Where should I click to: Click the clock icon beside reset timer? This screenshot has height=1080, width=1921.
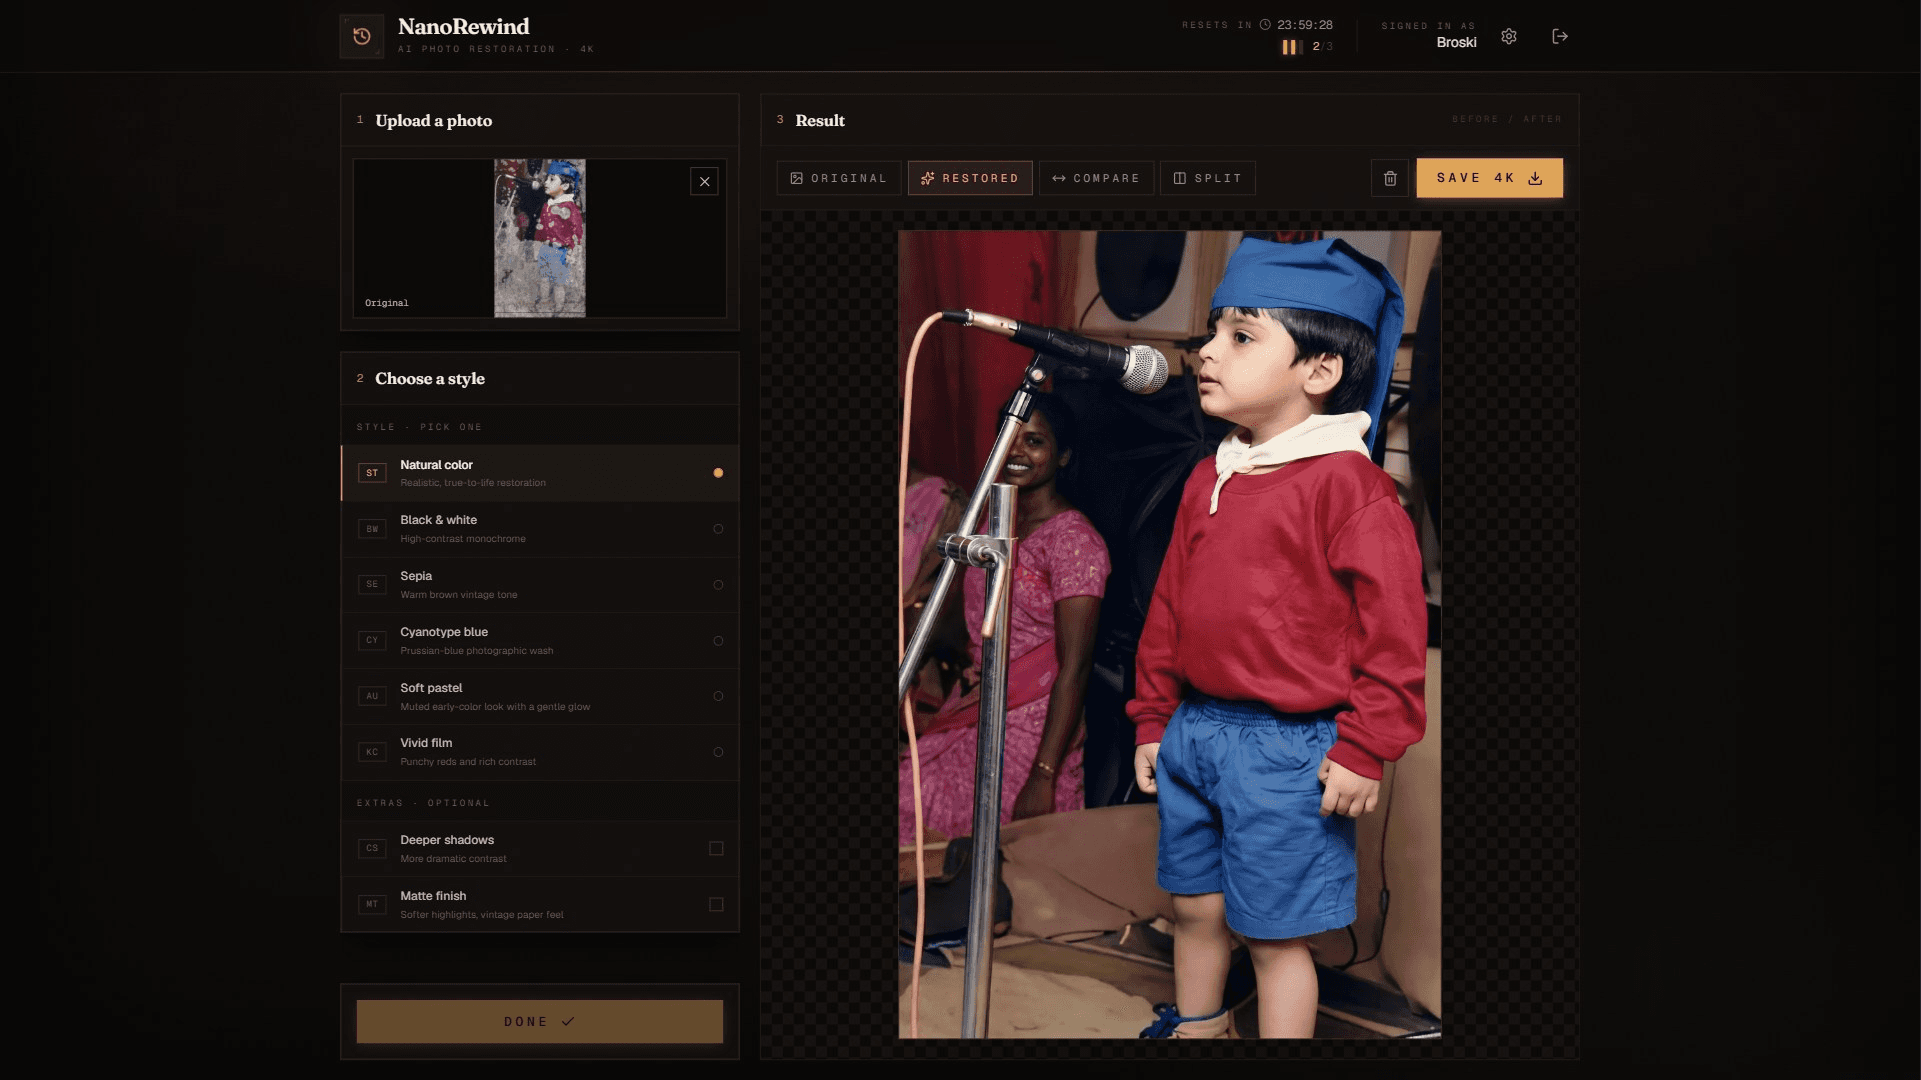[x=1265, y=25]
